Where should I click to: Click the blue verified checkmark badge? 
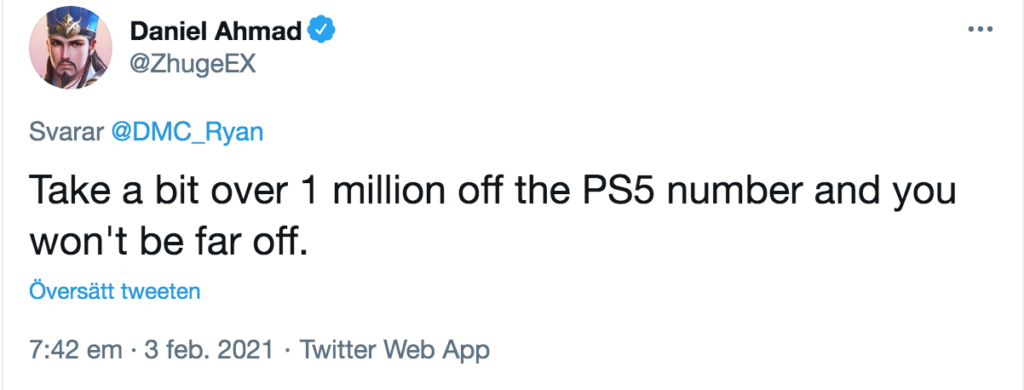pos(321,30)
